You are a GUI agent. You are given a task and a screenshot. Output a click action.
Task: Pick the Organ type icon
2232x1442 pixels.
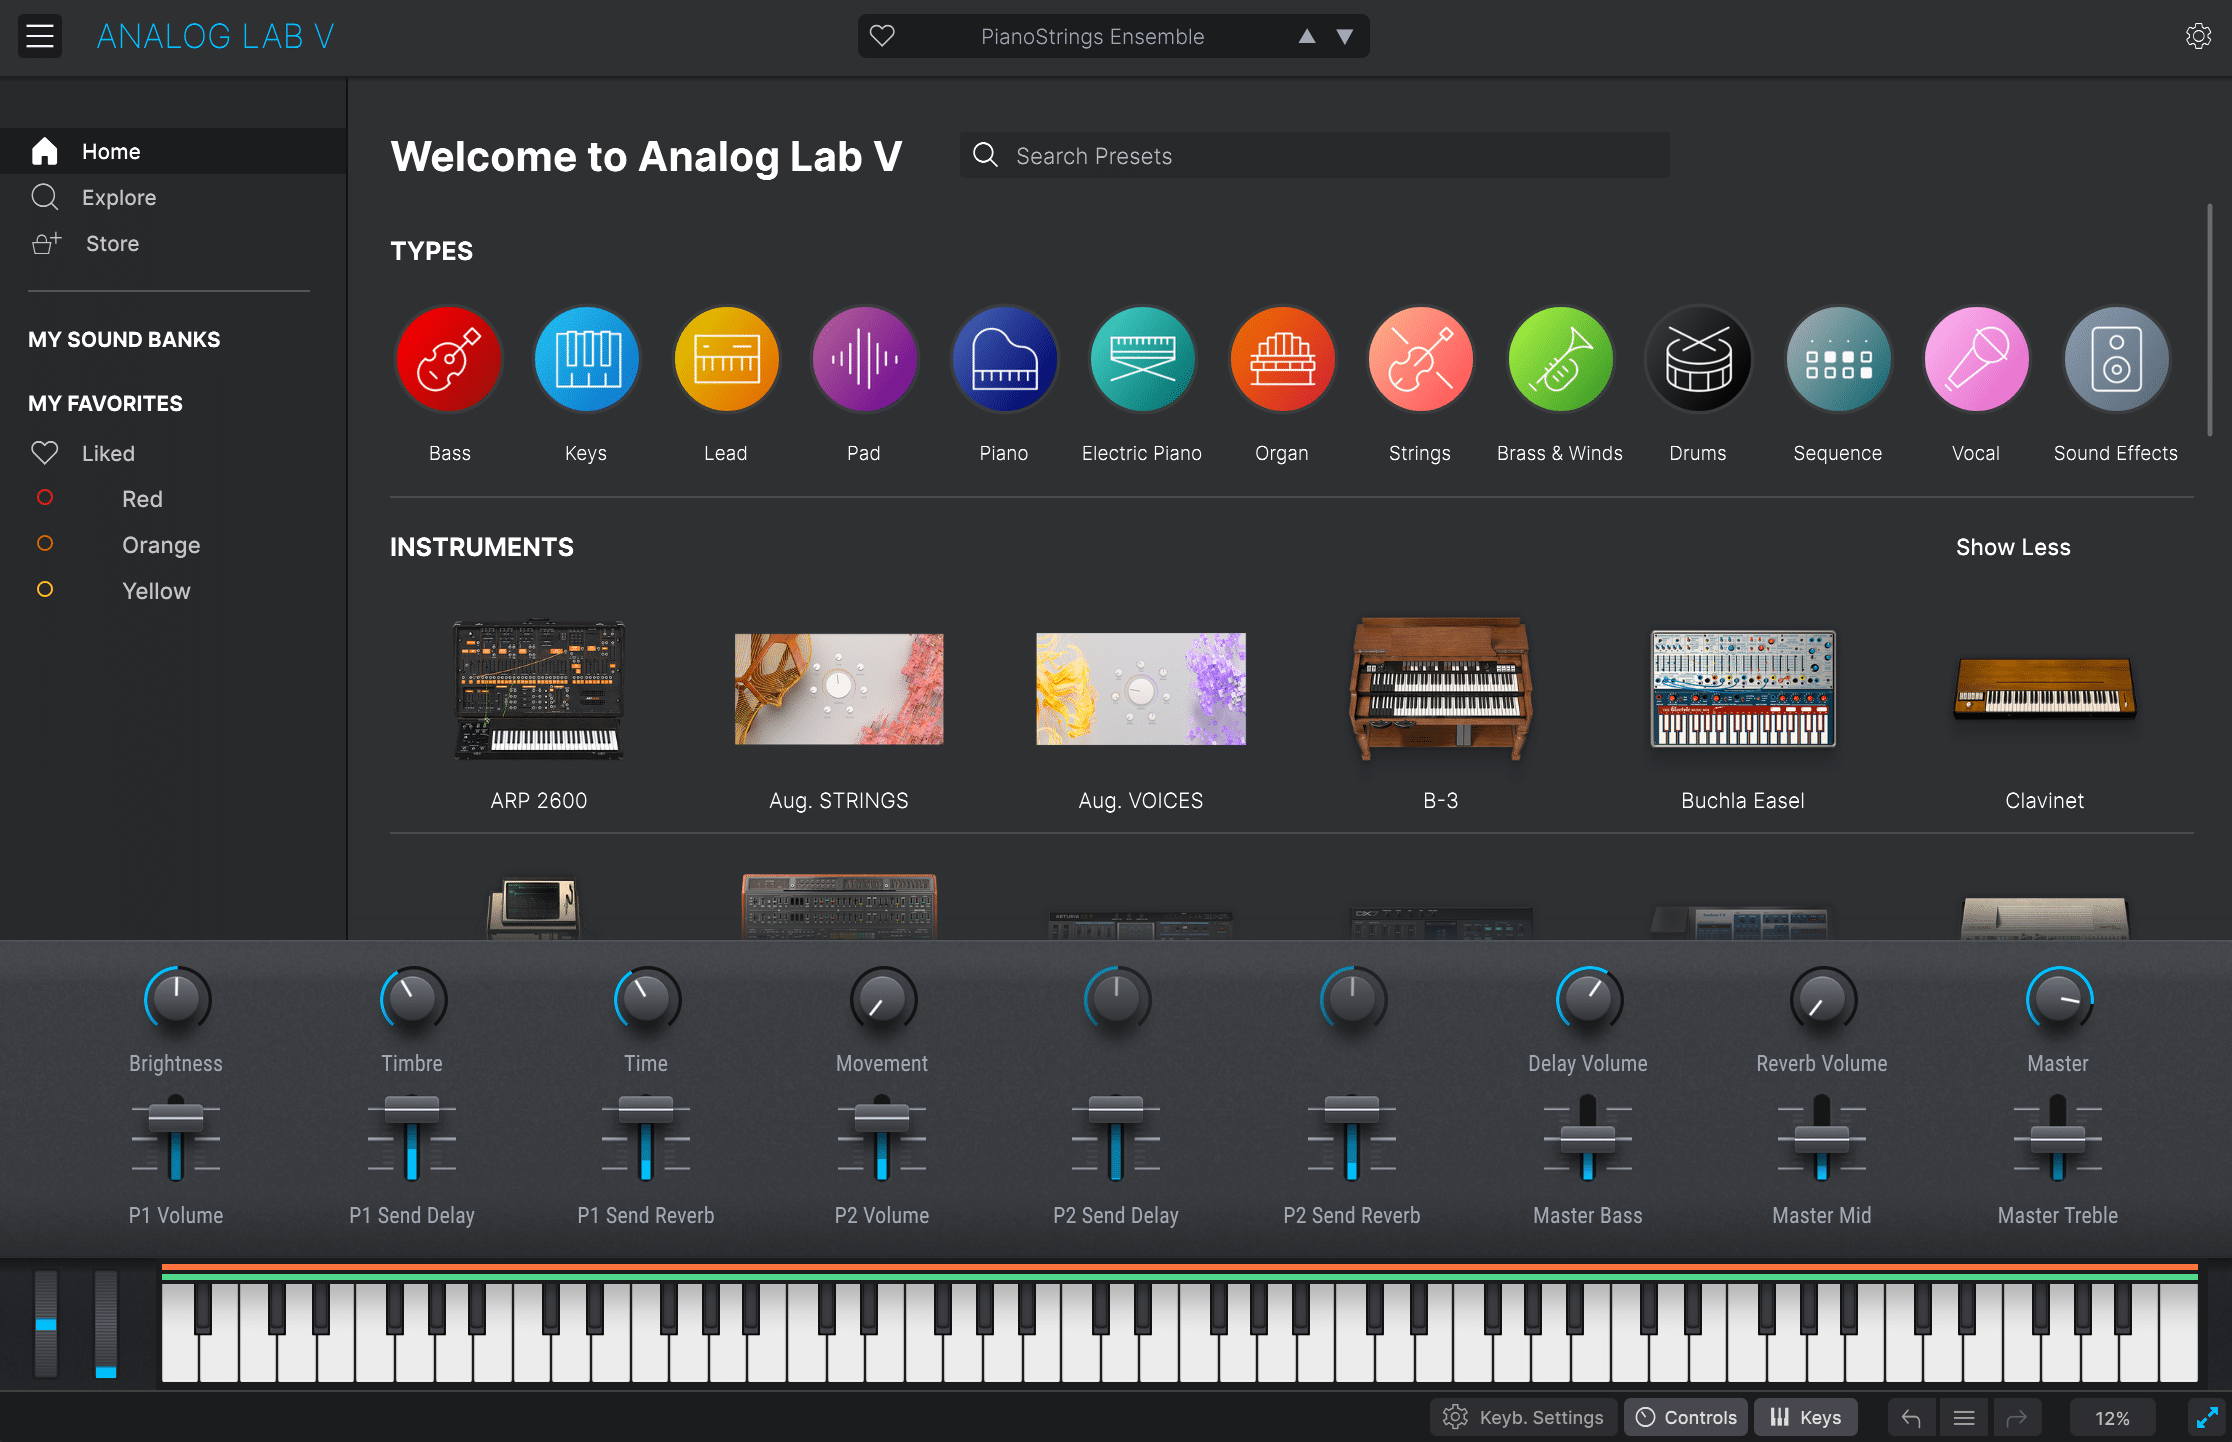[x=1282, y=359]
